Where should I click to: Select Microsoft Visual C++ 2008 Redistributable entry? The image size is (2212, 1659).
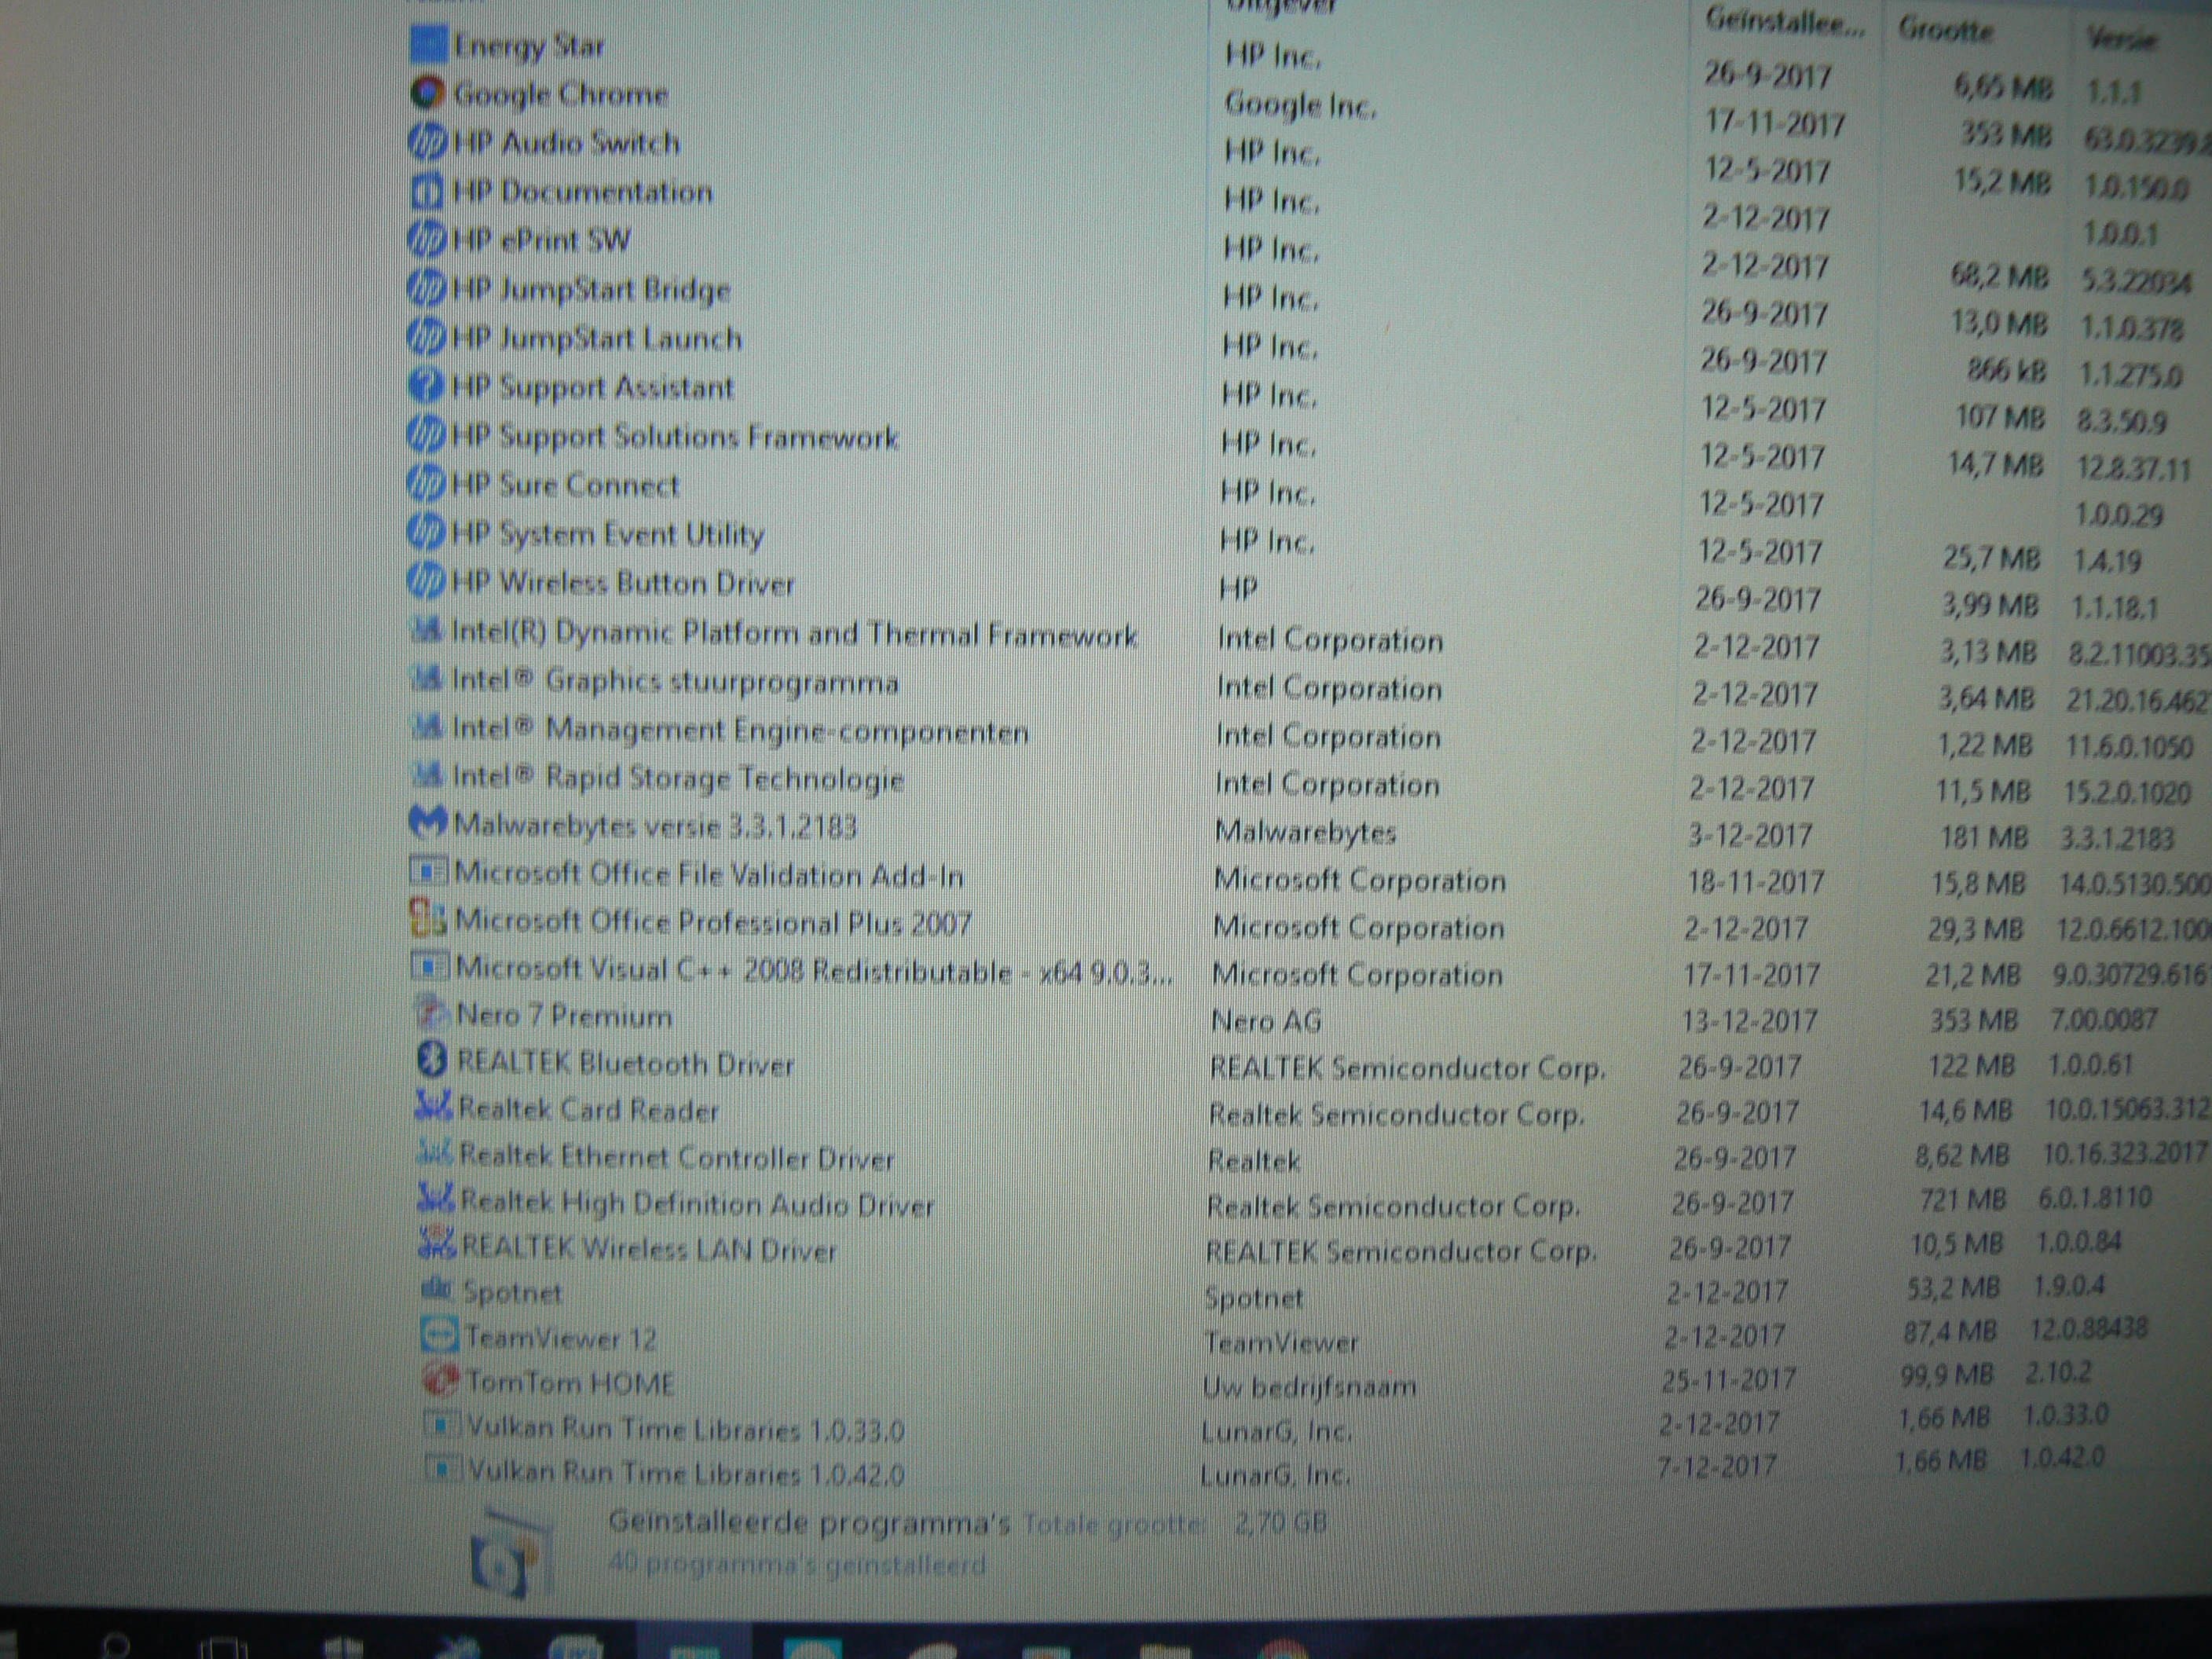tap(815, 970)
